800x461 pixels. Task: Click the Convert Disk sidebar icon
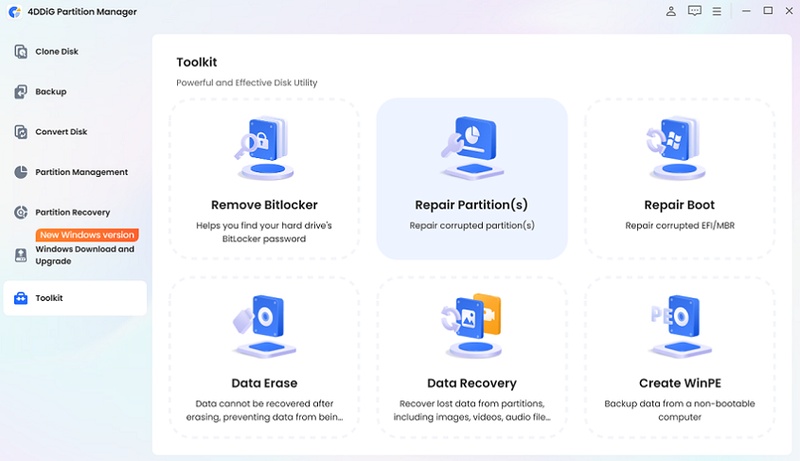coord(21,132)
